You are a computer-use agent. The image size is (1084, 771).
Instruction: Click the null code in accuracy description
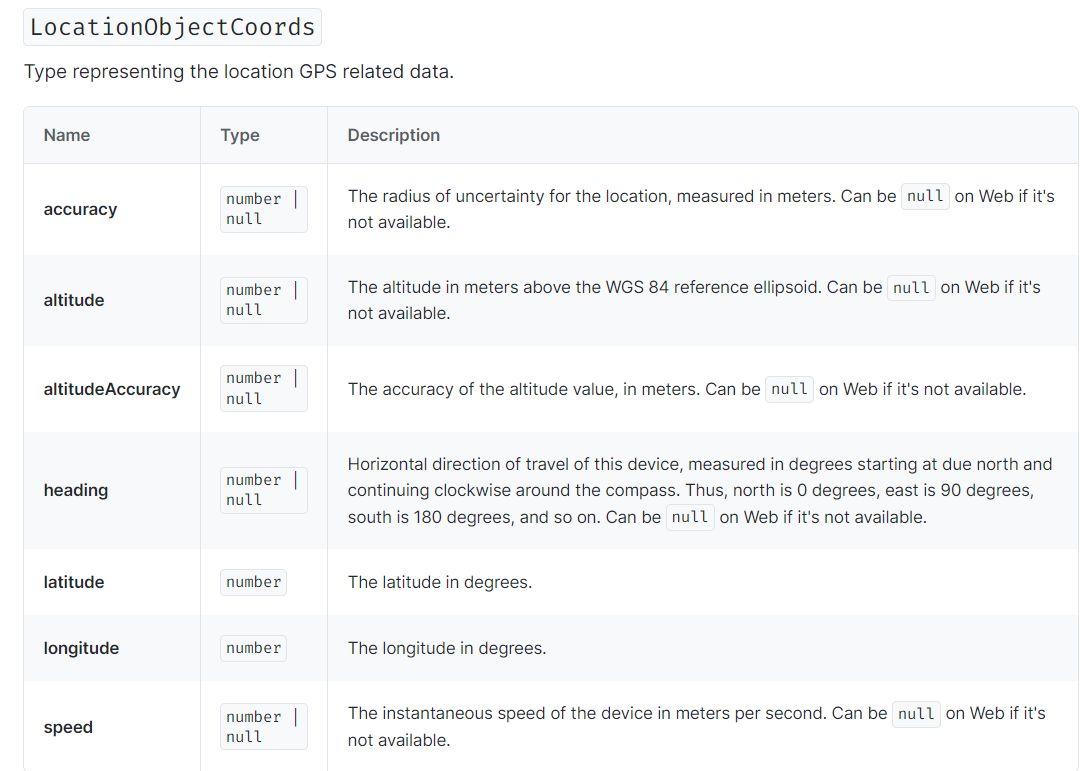(925, 196)
